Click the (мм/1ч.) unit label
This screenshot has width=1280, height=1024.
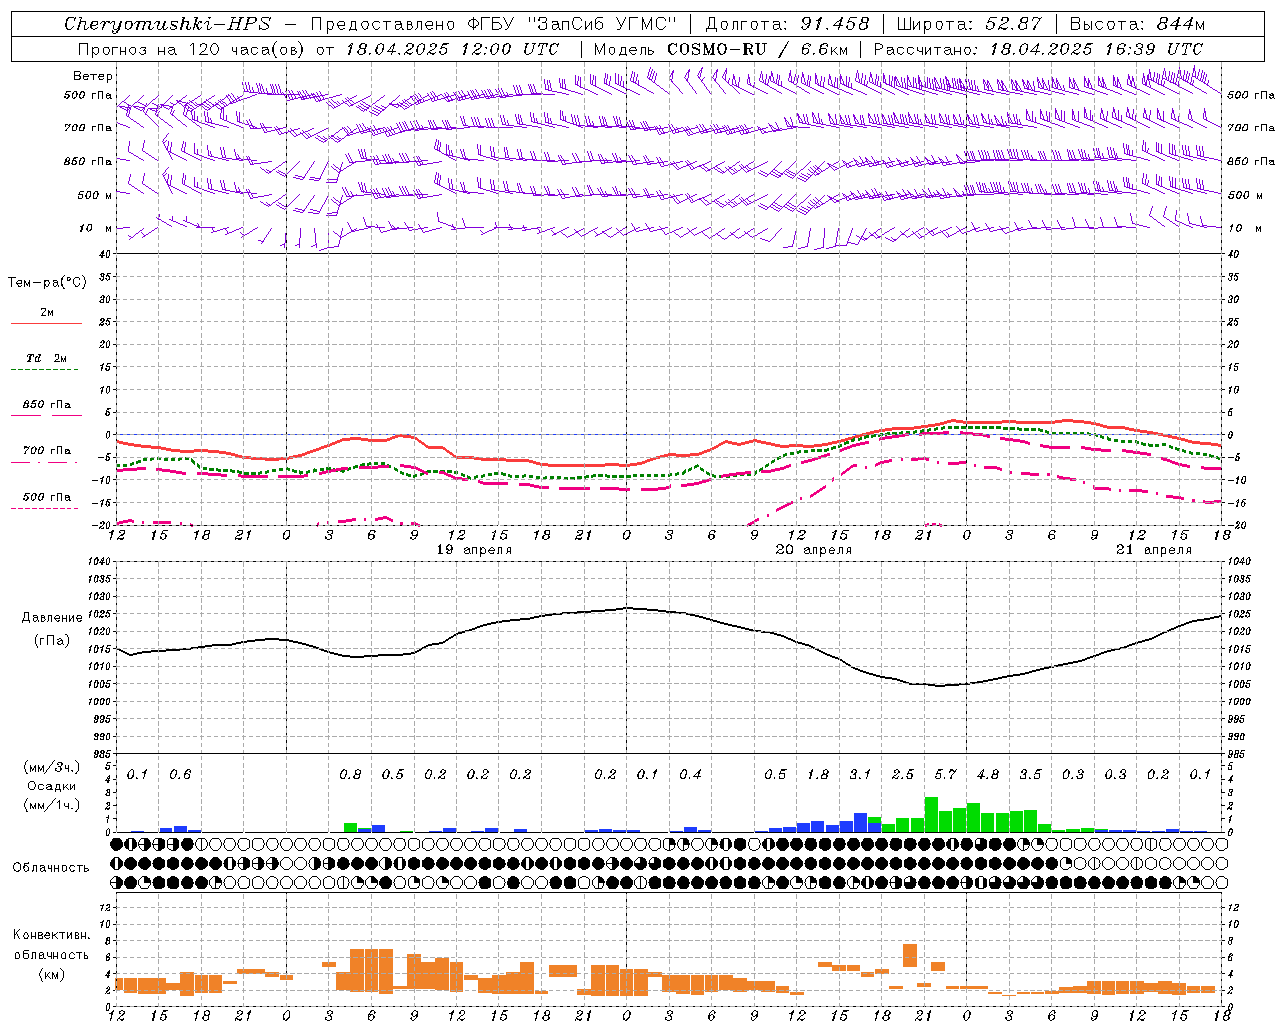coord(50,805)
